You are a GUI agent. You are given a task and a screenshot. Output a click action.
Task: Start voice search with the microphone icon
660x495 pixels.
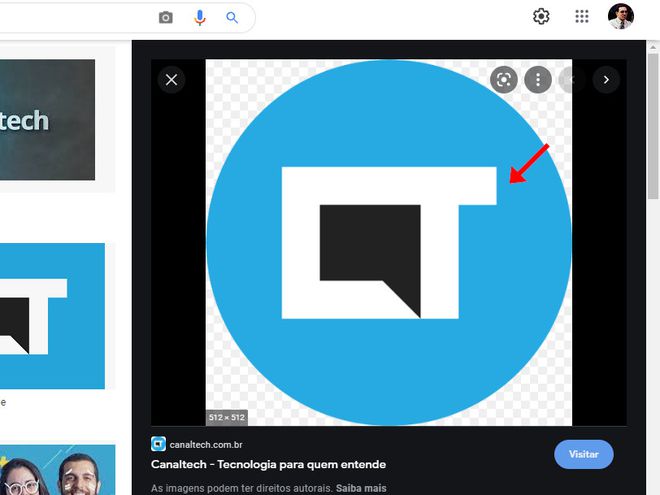point(200,18)
